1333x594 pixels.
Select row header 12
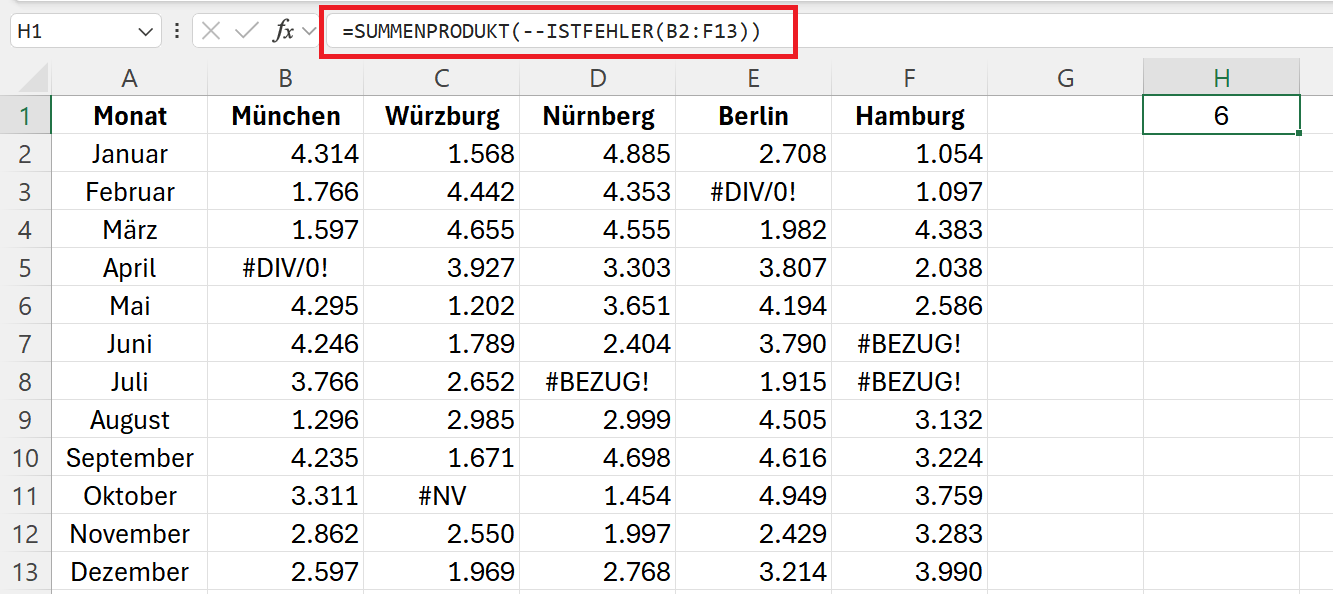click(25, 534)
